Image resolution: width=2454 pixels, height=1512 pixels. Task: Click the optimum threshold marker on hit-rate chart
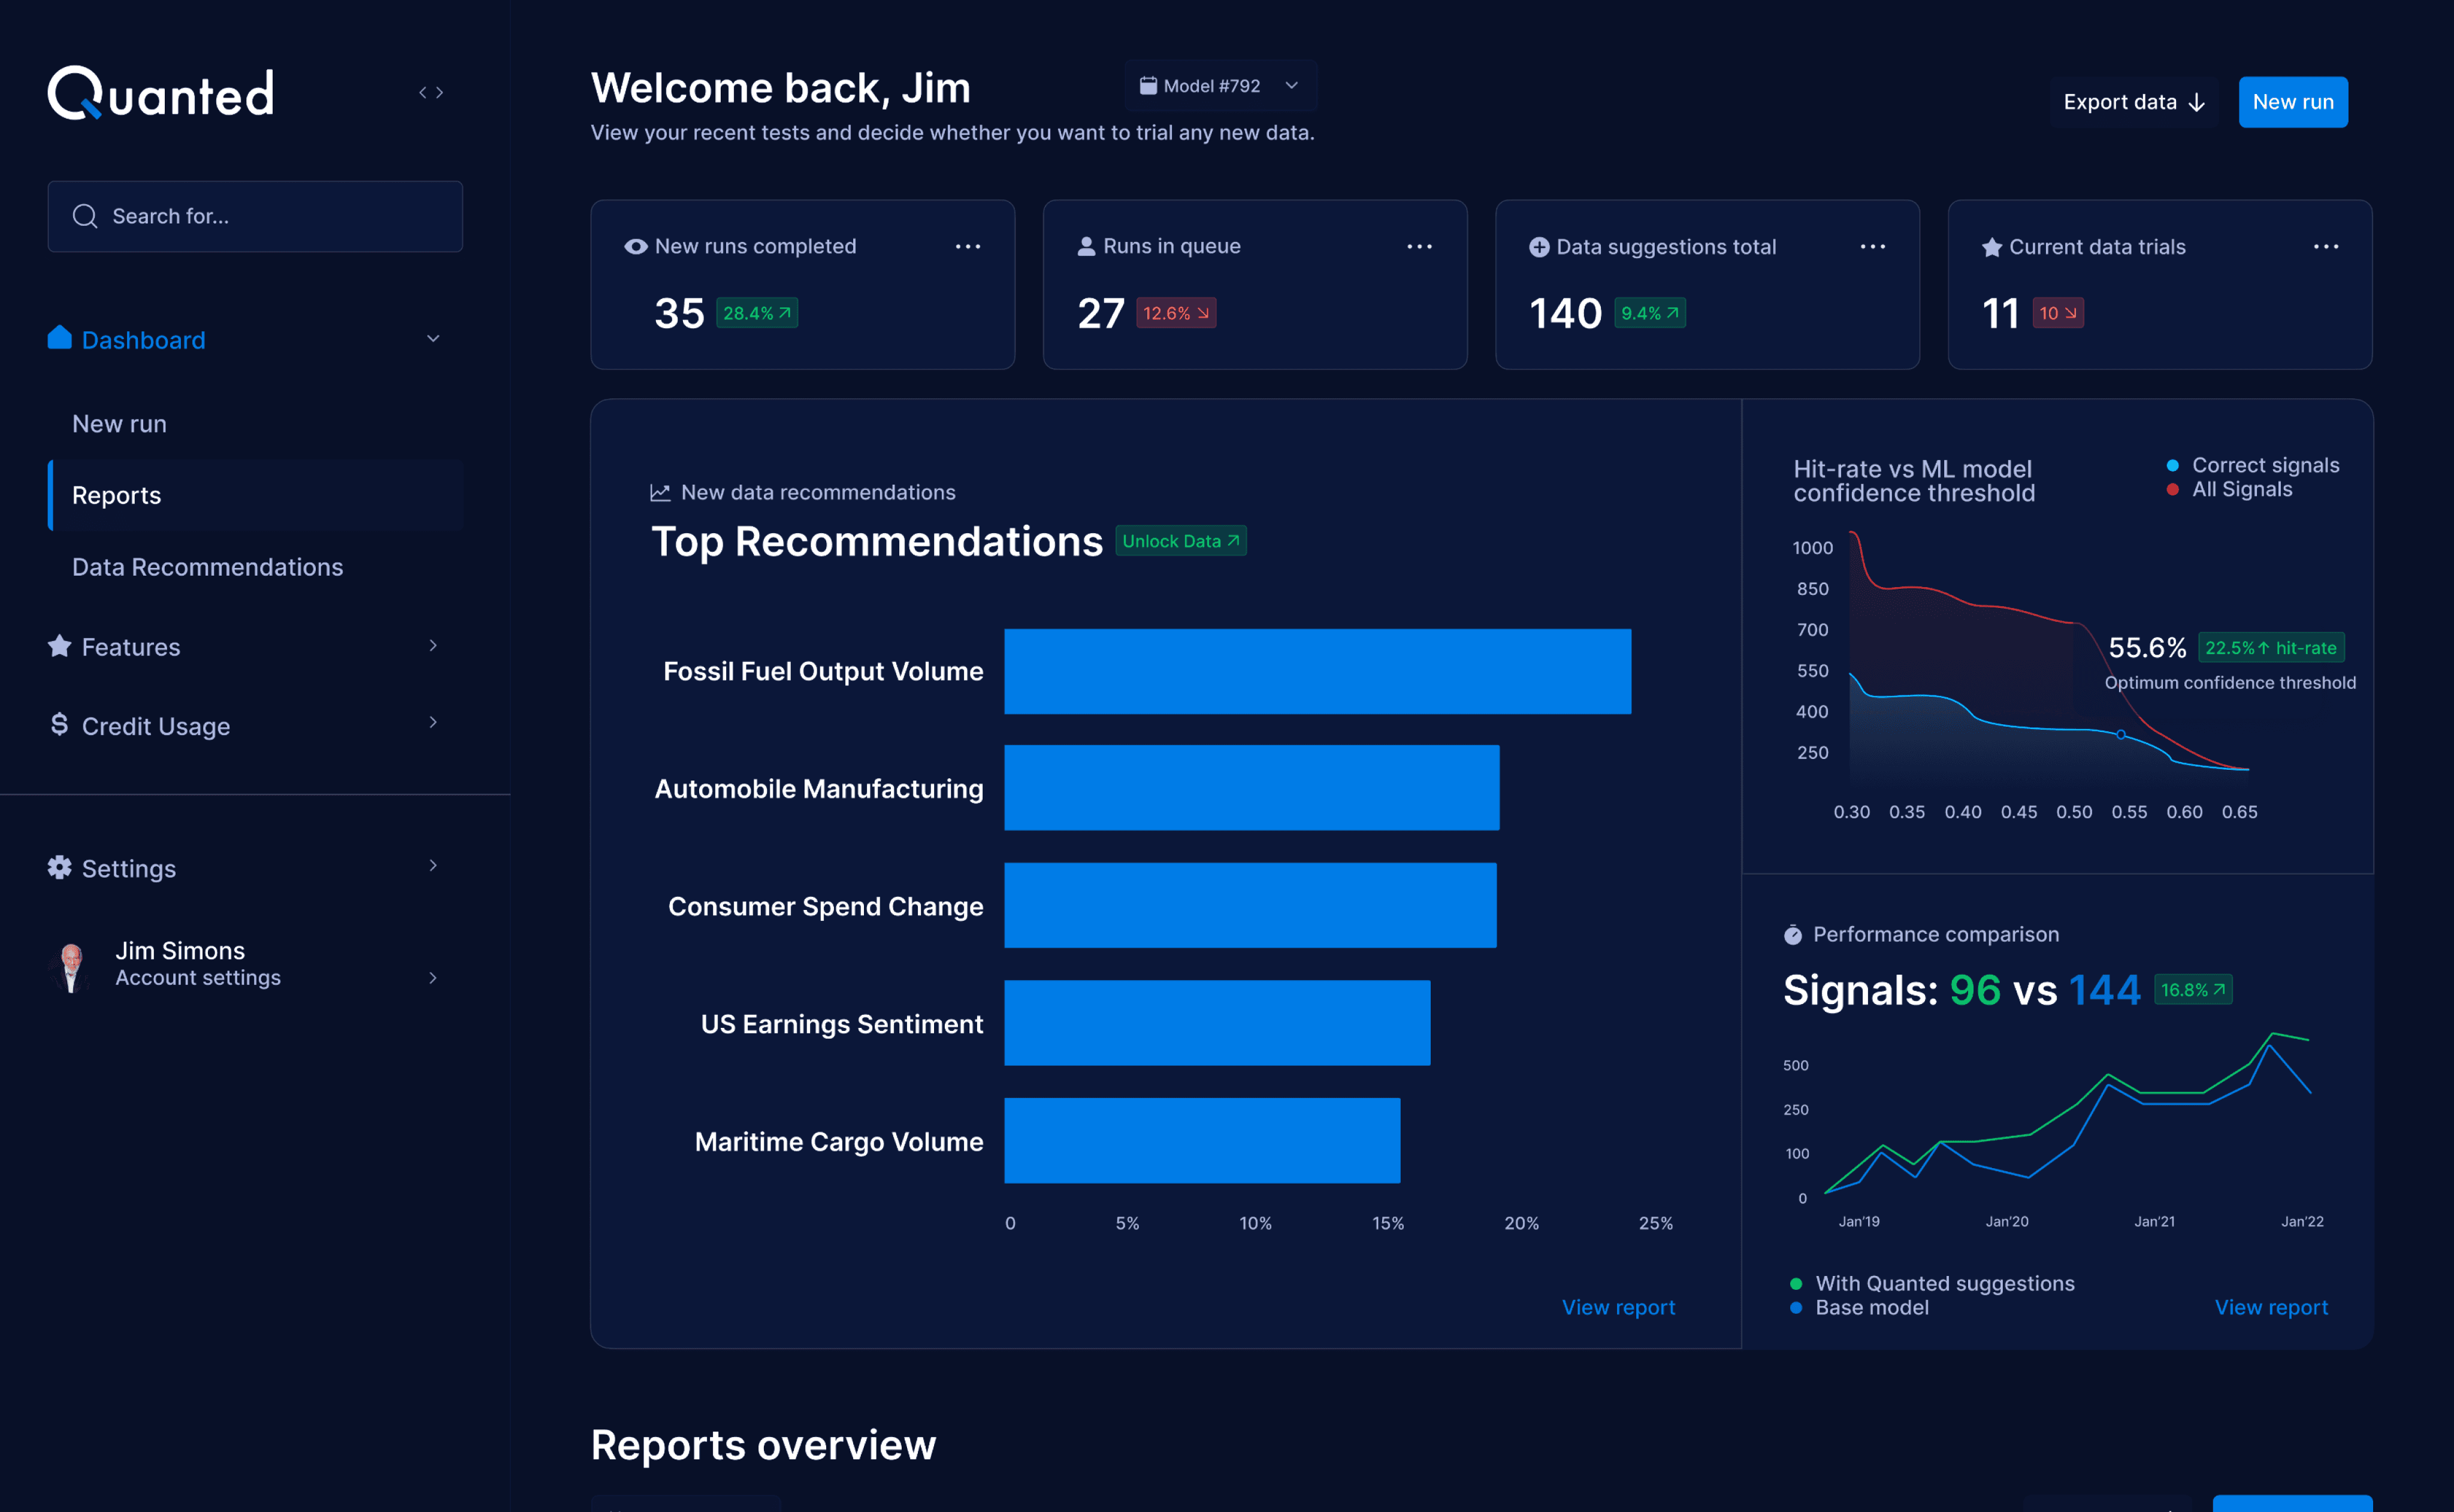(2121, 735)
